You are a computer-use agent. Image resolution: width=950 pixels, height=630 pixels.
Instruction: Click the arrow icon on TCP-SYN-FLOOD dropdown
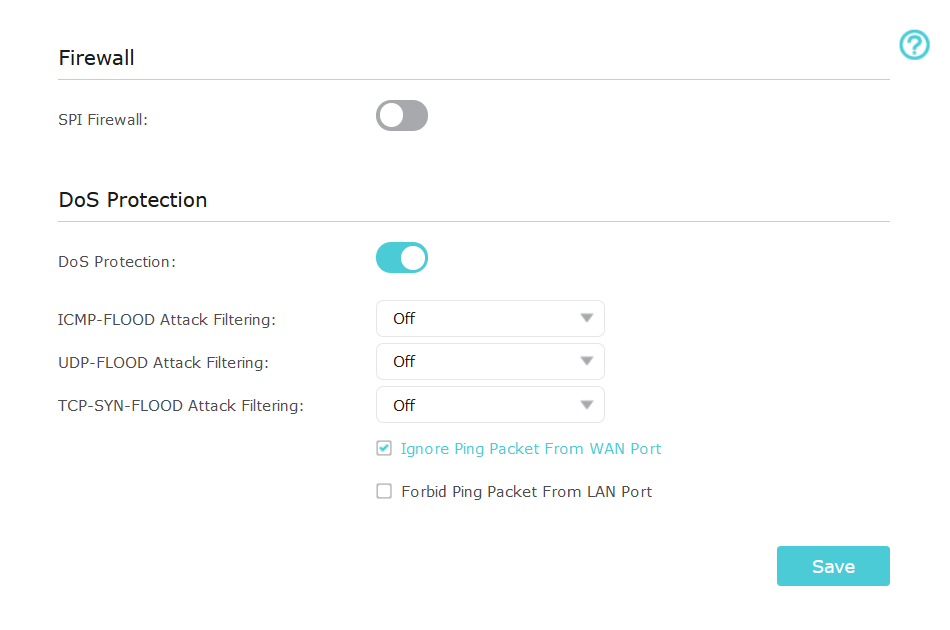click(586, 405)
